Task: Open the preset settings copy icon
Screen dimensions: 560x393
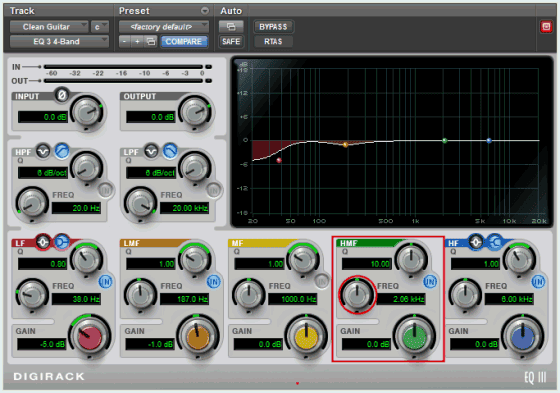Action: [151, 41]
